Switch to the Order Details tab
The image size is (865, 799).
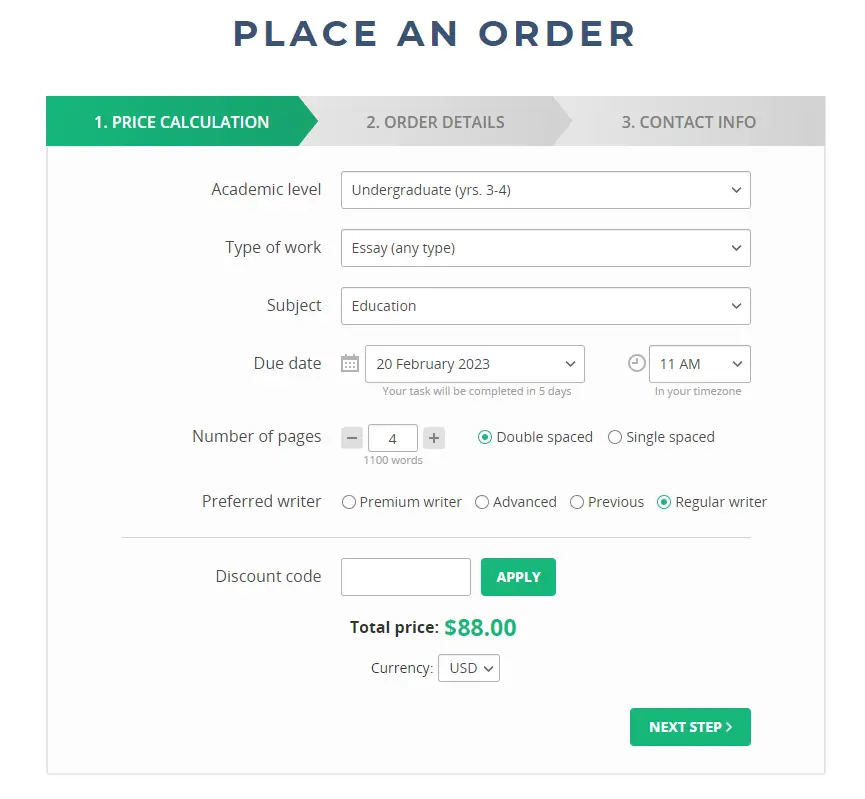tap(435, 121)
